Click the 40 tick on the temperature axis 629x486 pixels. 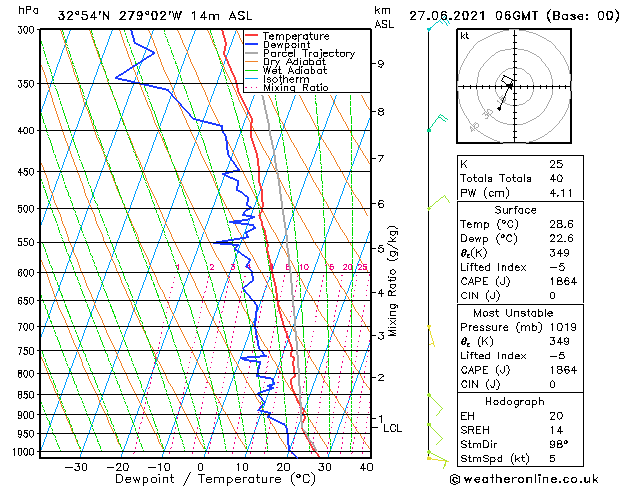tap(366, 467)
